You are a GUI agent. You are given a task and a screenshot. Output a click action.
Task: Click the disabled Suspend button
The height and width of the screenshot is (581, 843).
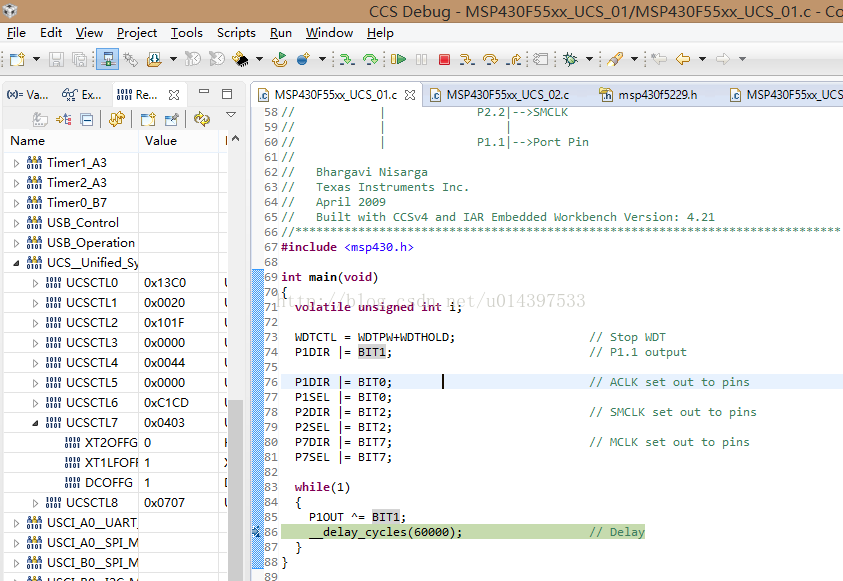pyautogui.click(x=422, y=60)
